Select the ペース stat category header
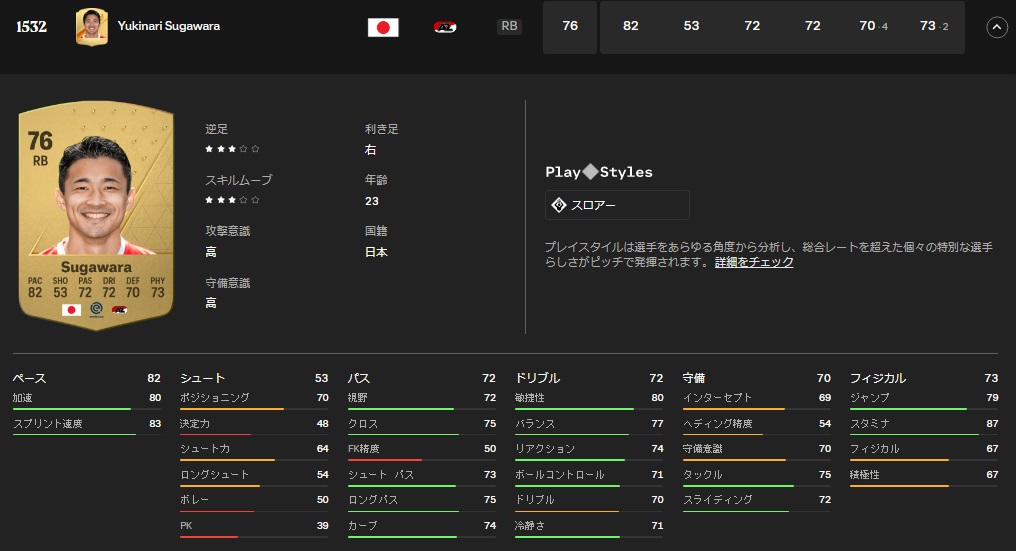The width and height of the screenshot is (1016, 551). 30,378
